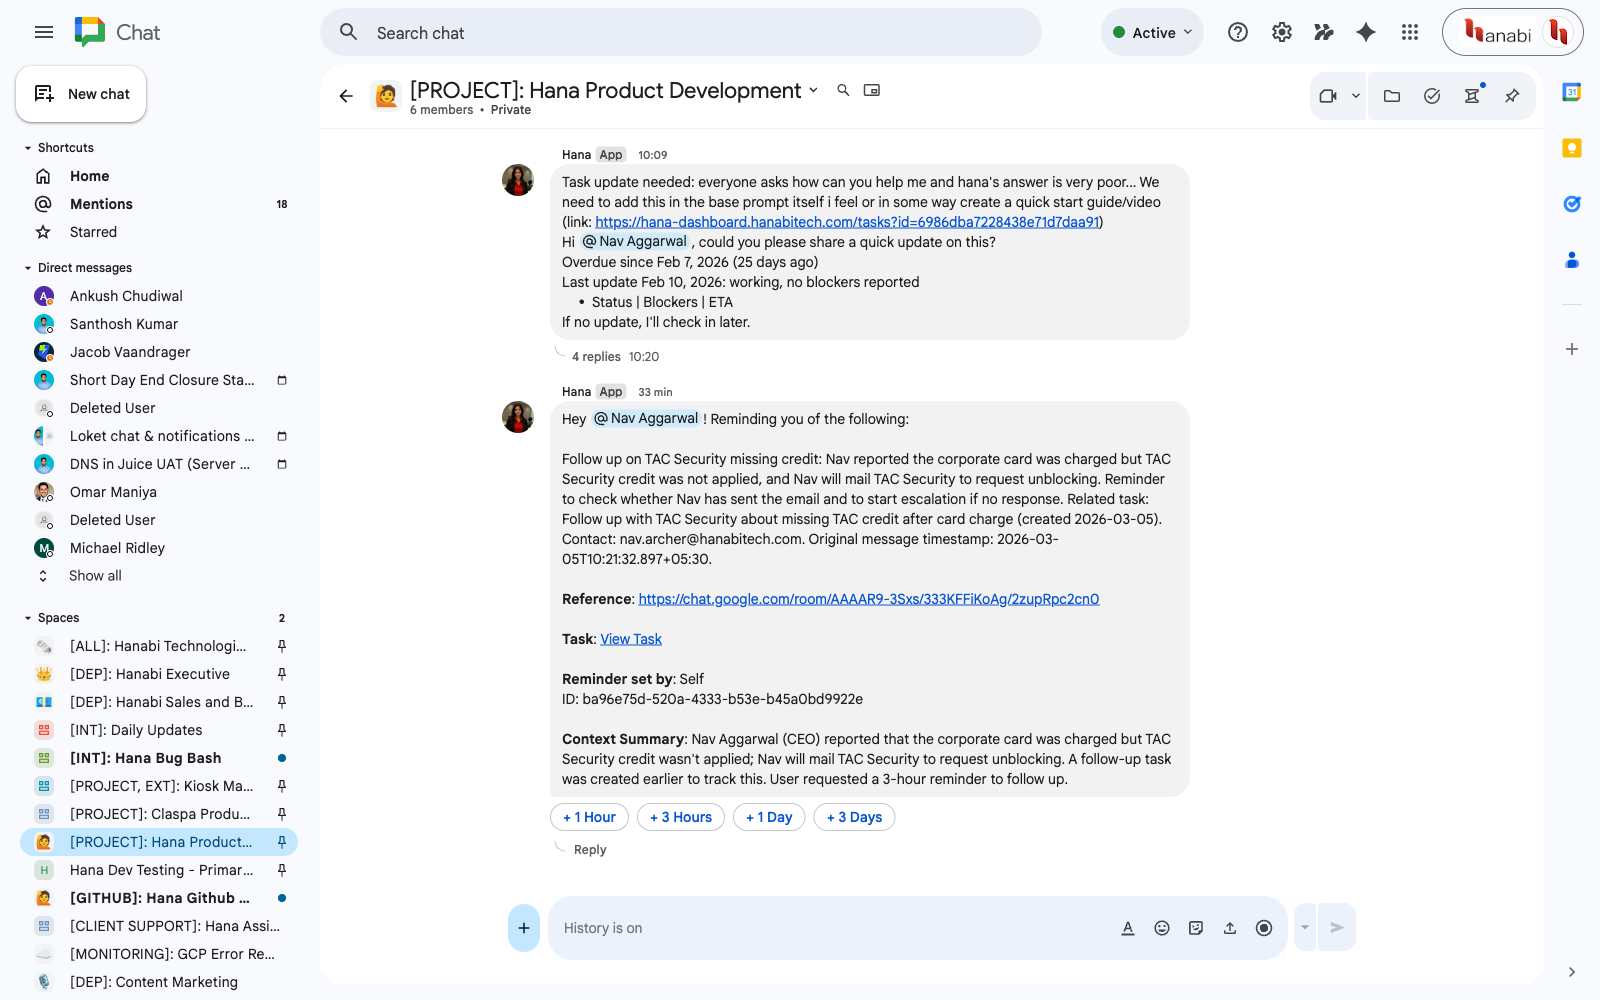Viewport: 1600px width, 1000px height.
Task: Toggle the pinned board icon in header
Action: click(x=1512, y=96)
